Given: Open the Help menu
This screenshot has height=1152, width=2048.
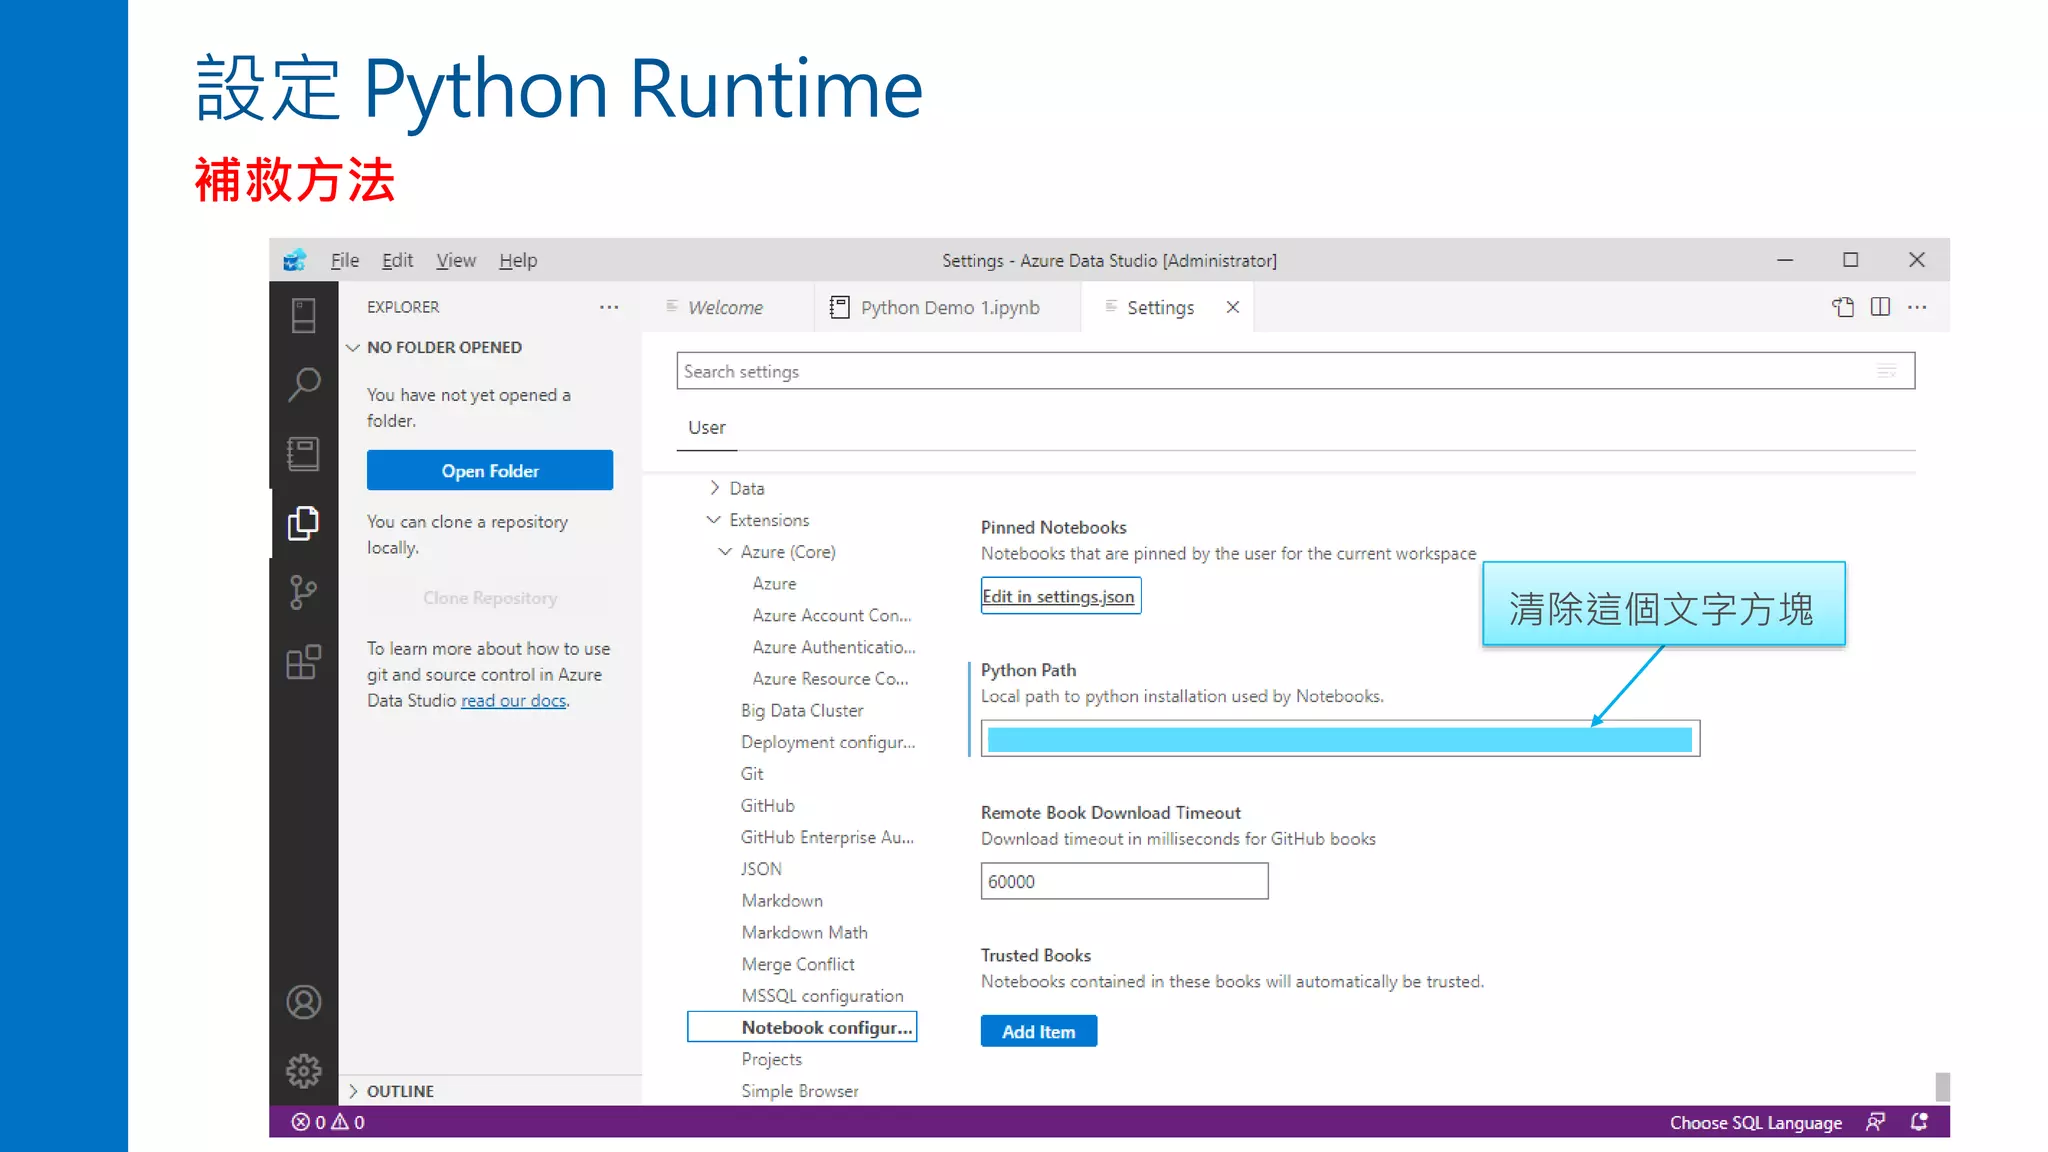Looking at the screenshot, I should pos(518,260).
